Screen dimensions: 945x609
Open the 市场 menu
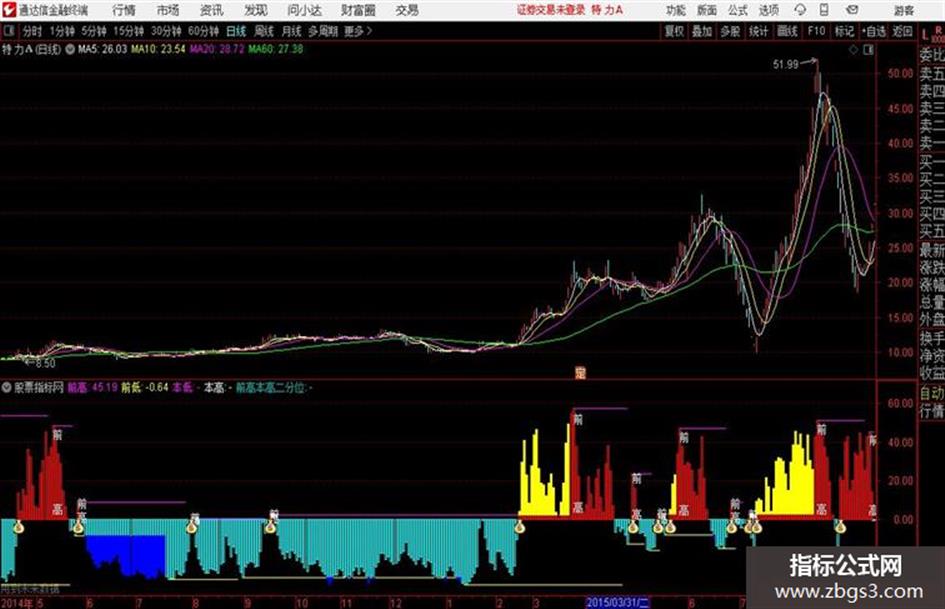click(x=168, y=10)
